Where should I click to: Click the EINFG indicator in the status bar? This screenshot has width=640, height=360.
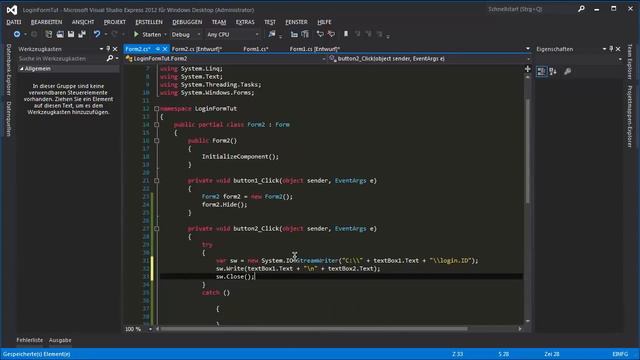pyautogui.click(x=620, y=354)
